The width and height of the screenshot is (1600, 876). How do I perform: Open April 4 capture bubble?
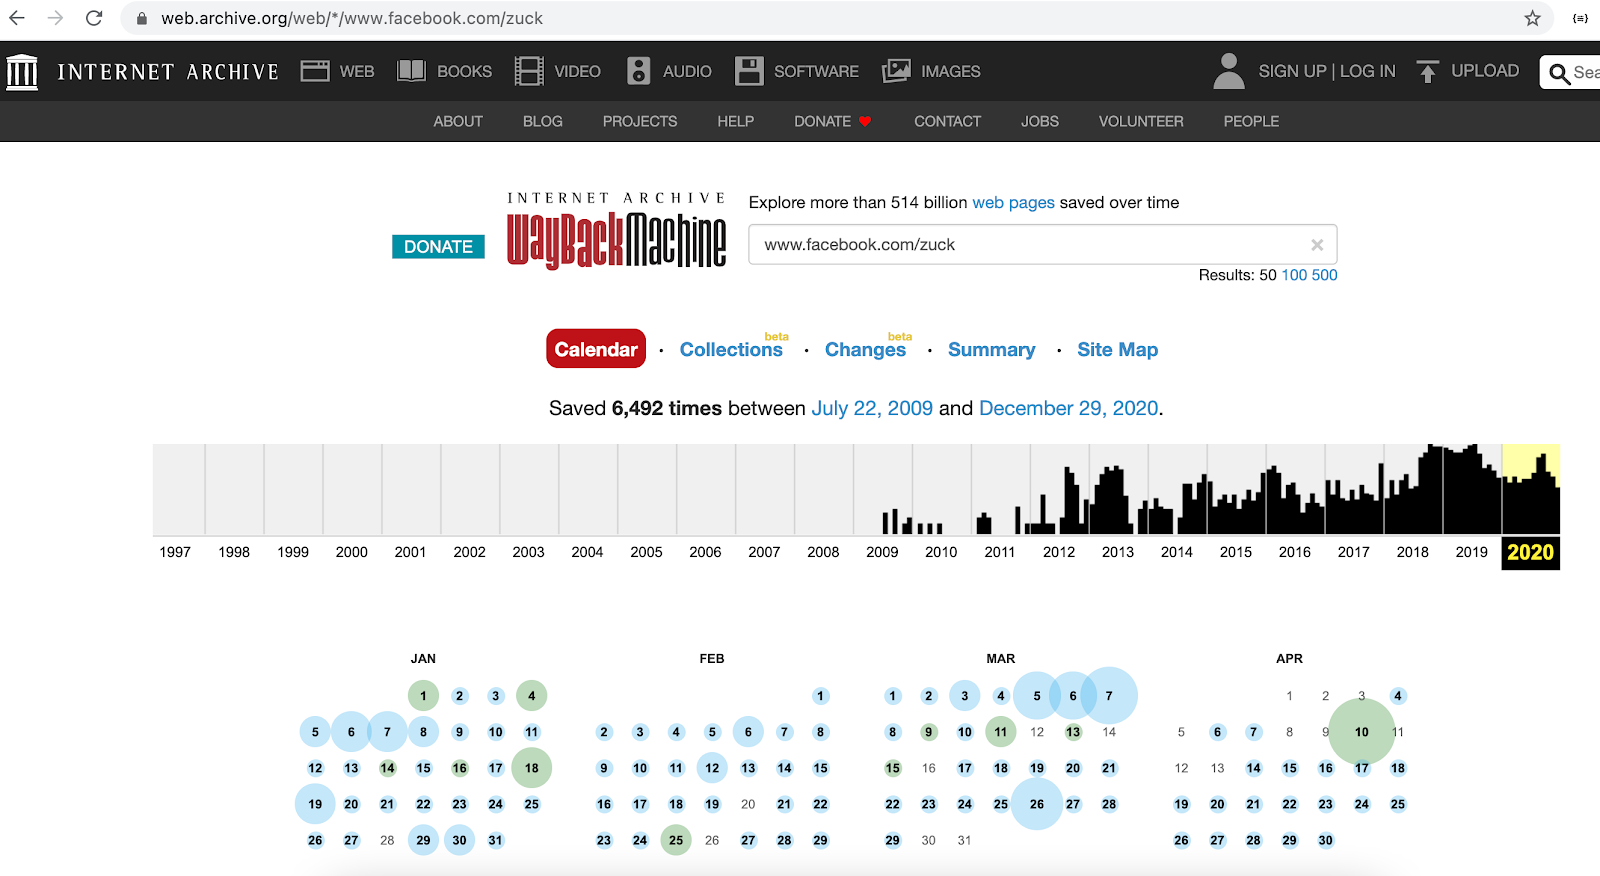pyautogui.click(x=1398, y=696)
